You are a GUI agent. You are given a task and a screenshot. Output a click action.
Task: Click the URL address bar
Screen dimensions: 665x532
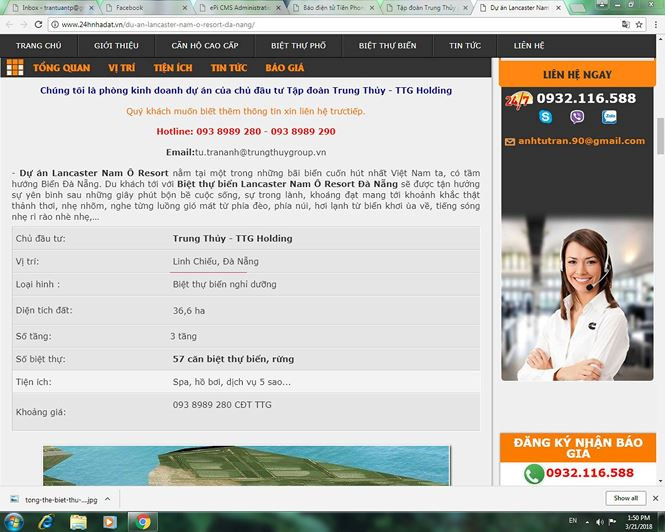click(x=335, y=25)
